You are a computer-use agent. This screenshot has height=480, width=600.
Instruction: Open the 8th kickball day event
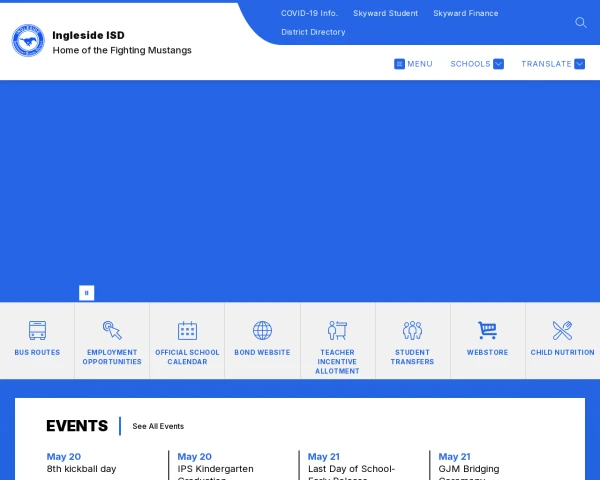pos(81,469)
